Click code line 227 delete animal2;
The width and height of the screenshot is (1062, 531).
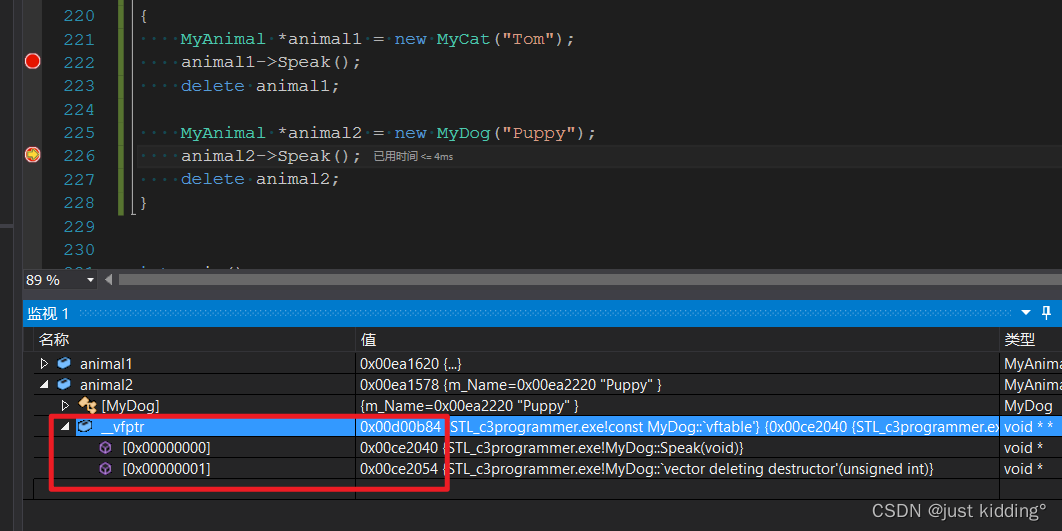click(x=259, y=179)
